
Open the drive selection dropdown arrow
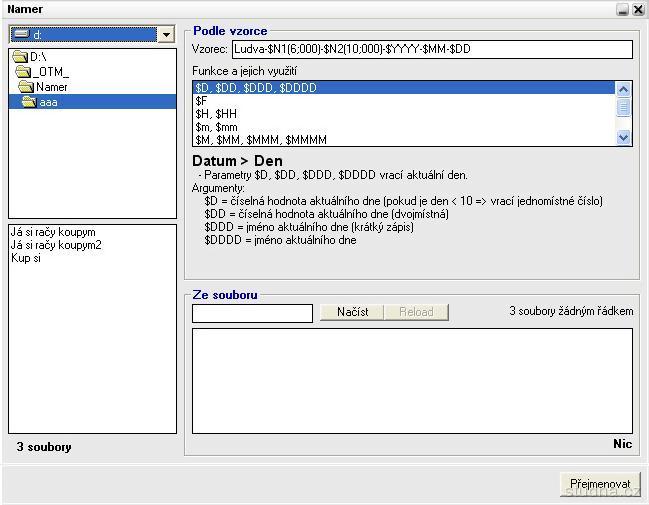[166, 35]
